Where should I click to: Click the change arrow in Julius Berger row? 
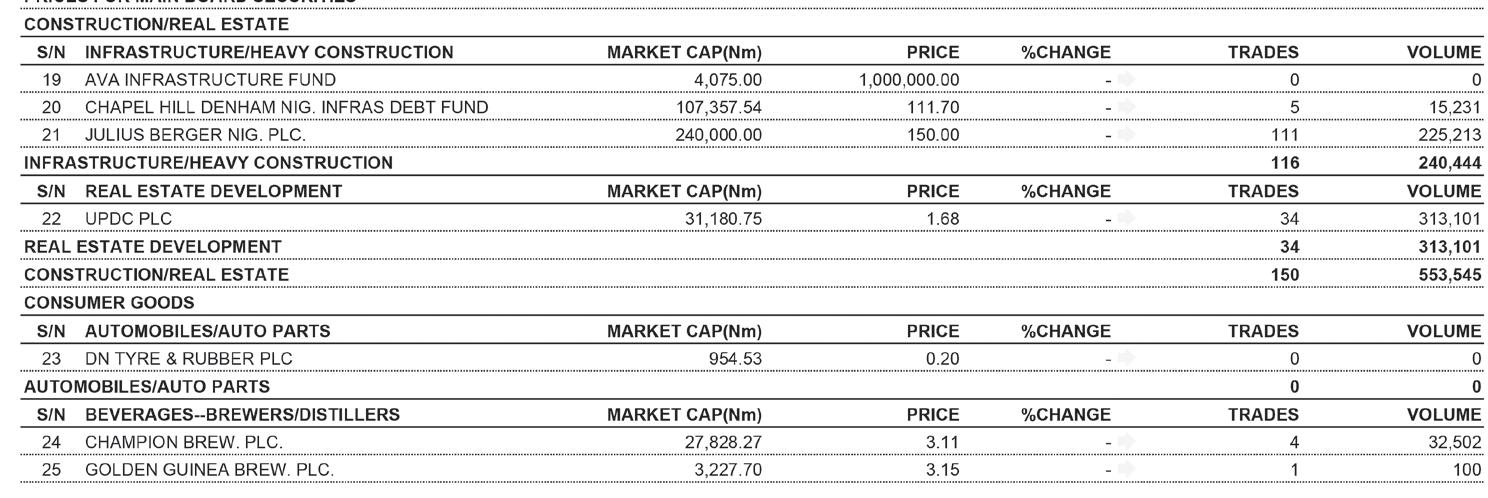[x=1126, y=135]
